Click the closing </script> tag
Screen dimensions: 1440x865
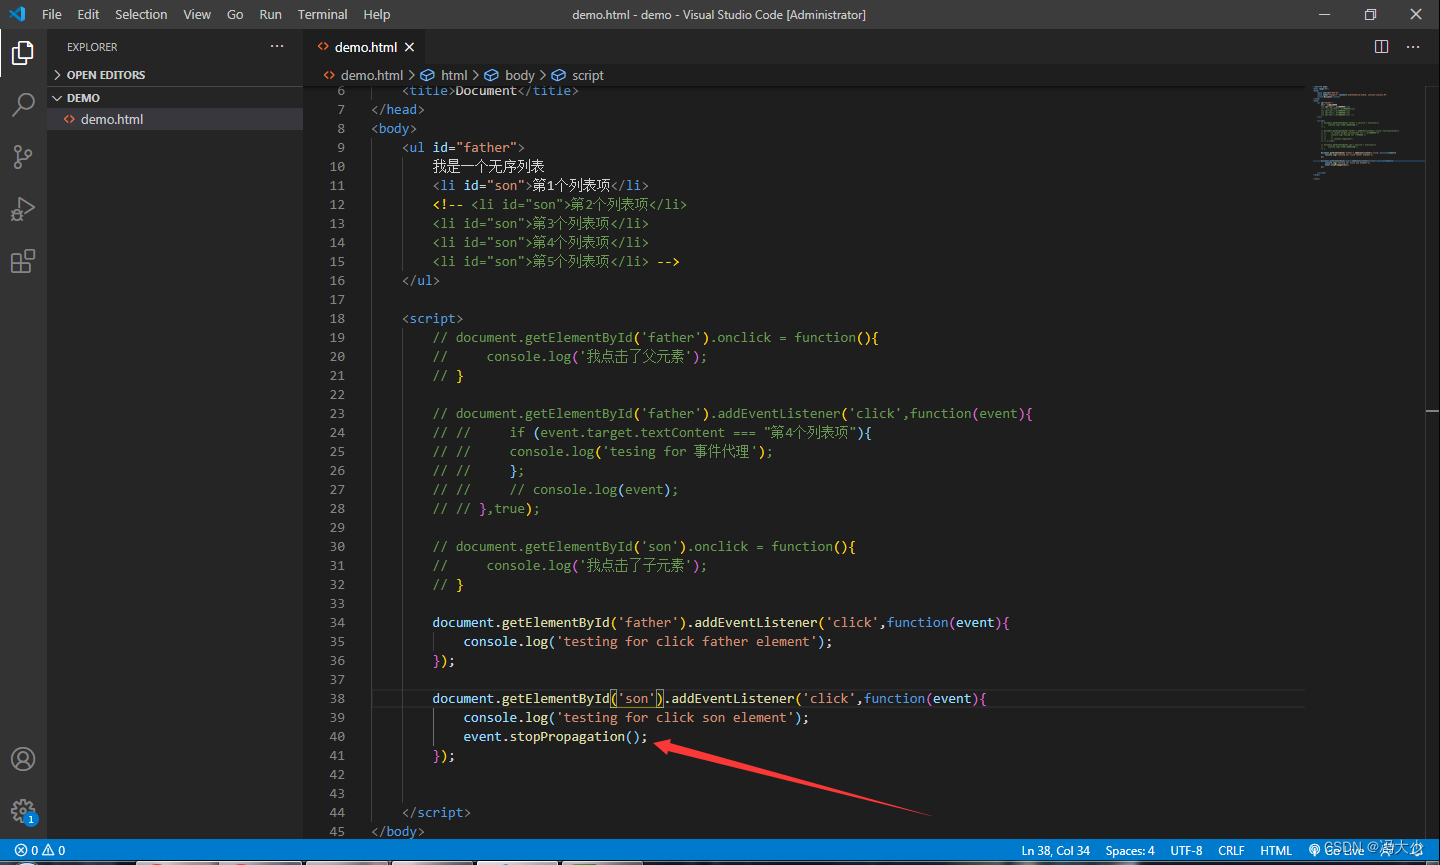coord(436,813)
